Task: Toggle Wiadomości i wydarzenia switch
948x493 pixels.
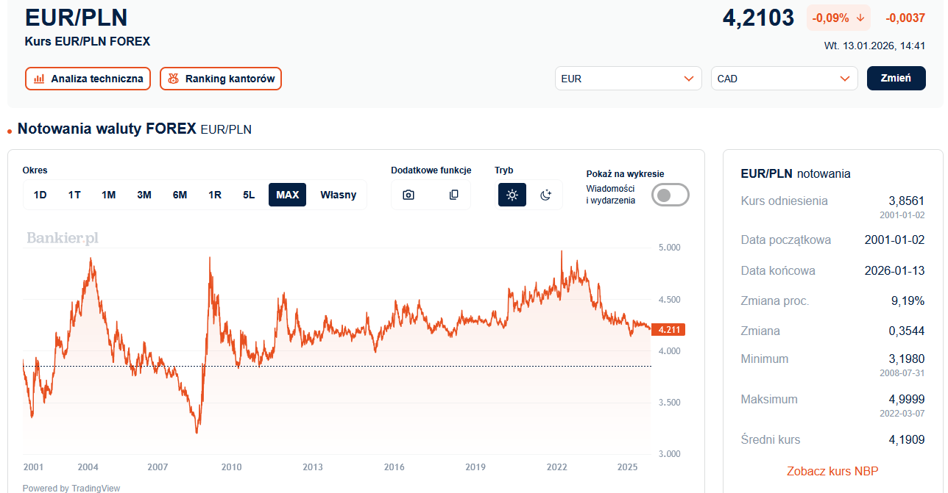Action: pos(670,195)
